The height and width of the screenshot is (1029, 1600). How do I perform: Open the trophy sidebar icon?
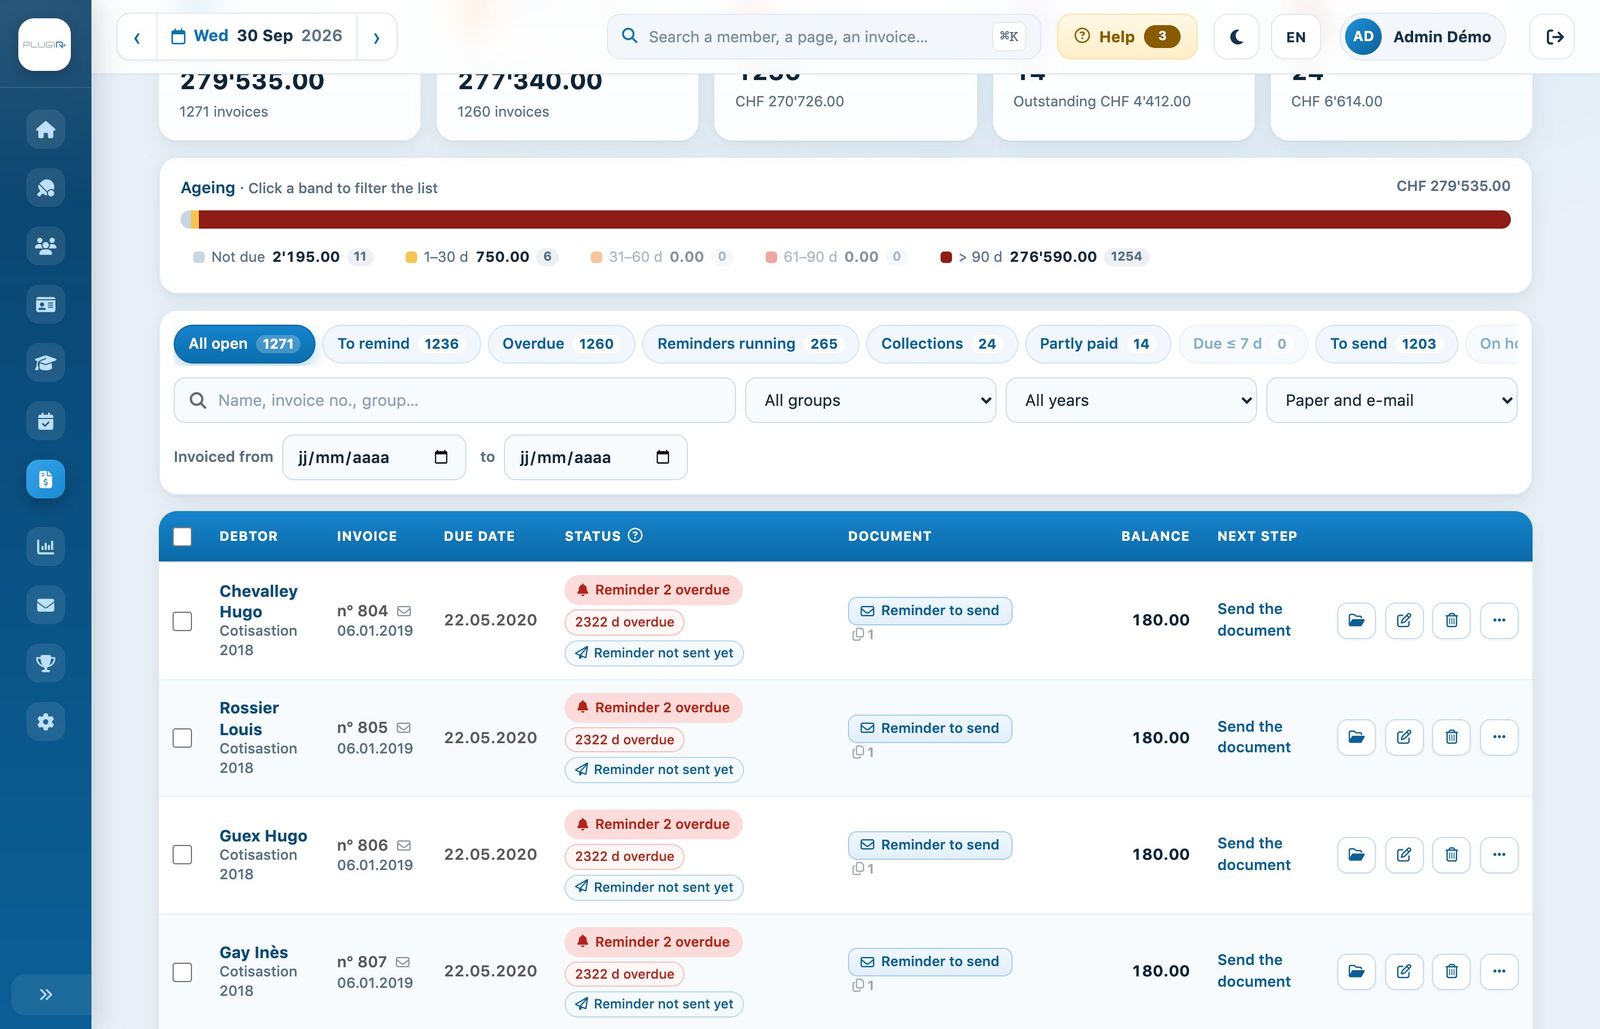coord(45,663)
